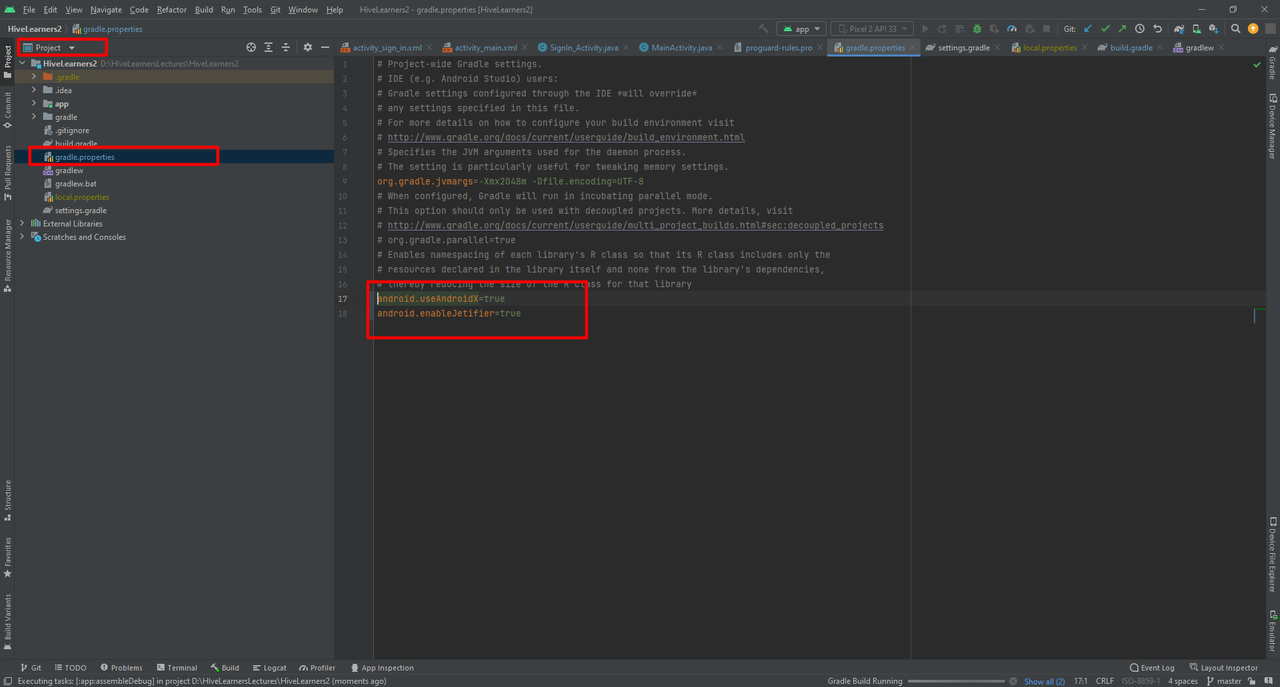Click the multi_project_builds.html URL in the editor
Screen dimensions: 1280x687
[636, 226]
